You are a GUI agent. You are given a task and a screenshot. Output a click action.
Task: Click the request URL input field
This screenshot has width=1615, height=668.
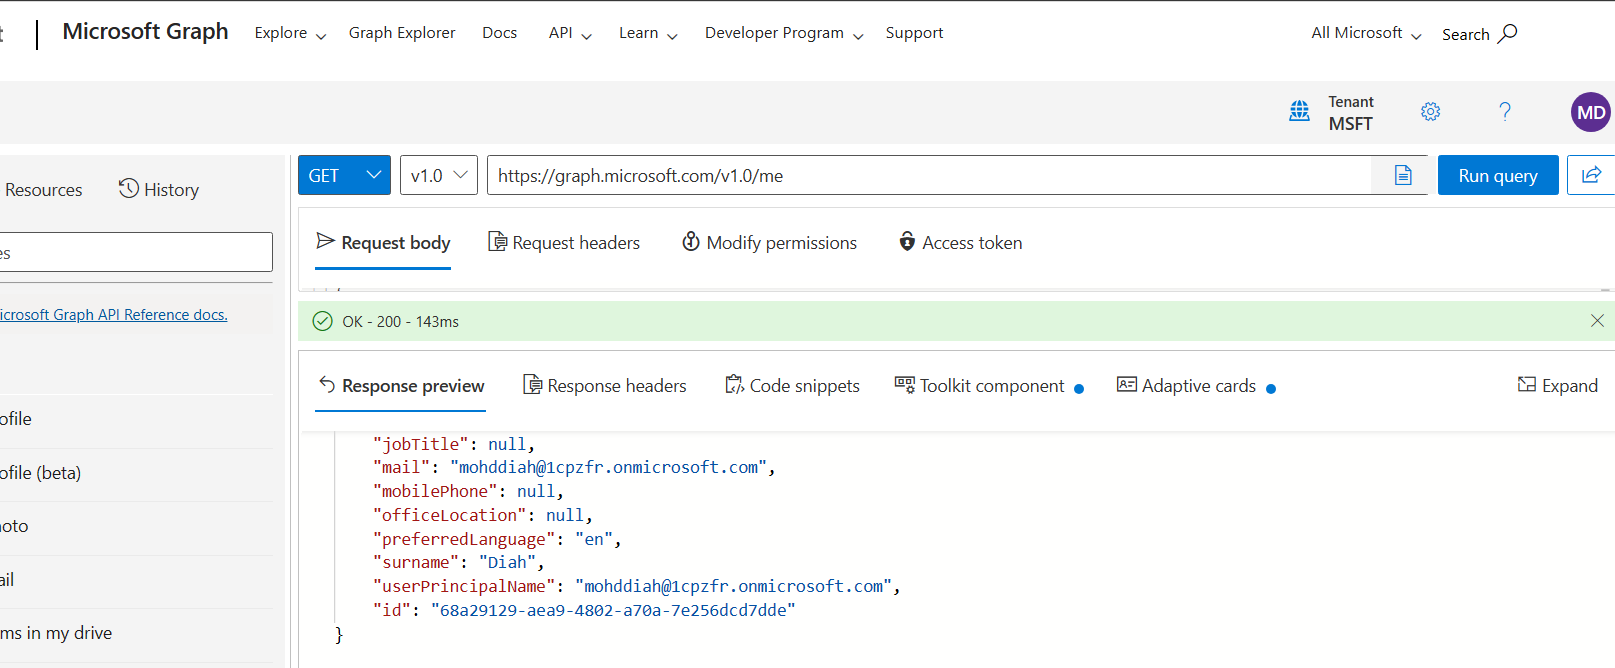(930, 175)
